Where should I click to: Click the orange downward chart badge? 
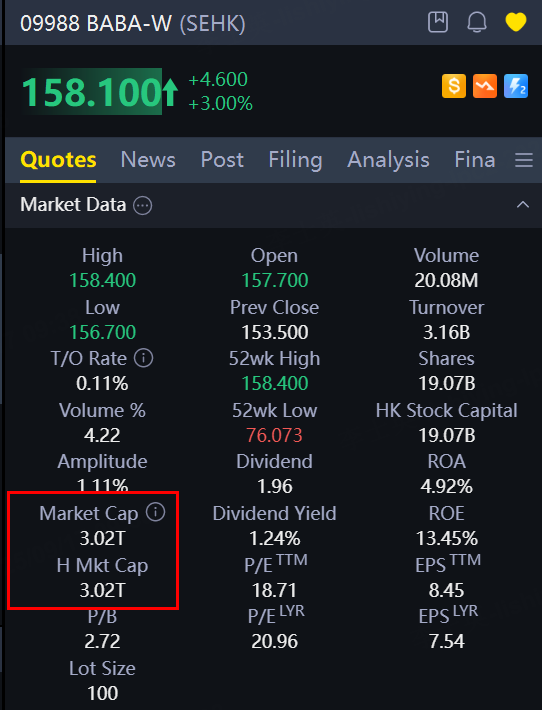485,86
